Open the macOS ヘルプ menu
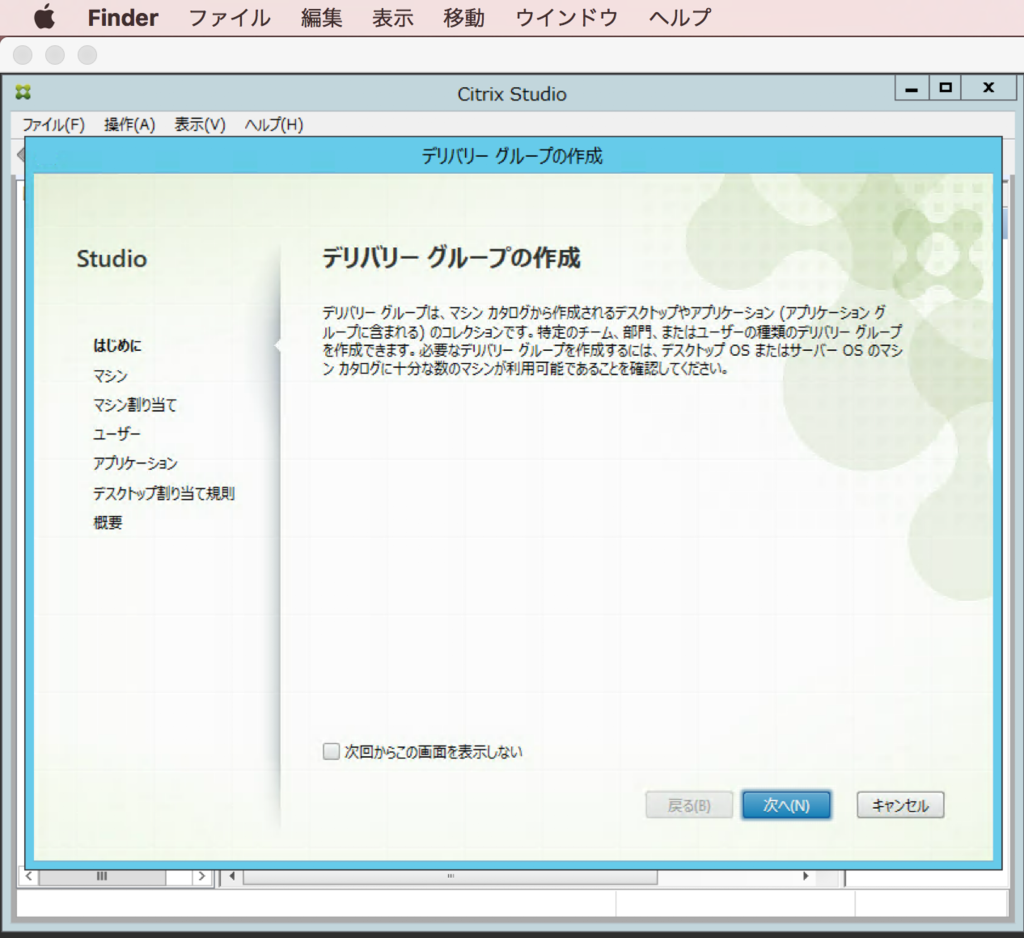1024x938 pixels. pyautogui.click(x=680, y=18)
